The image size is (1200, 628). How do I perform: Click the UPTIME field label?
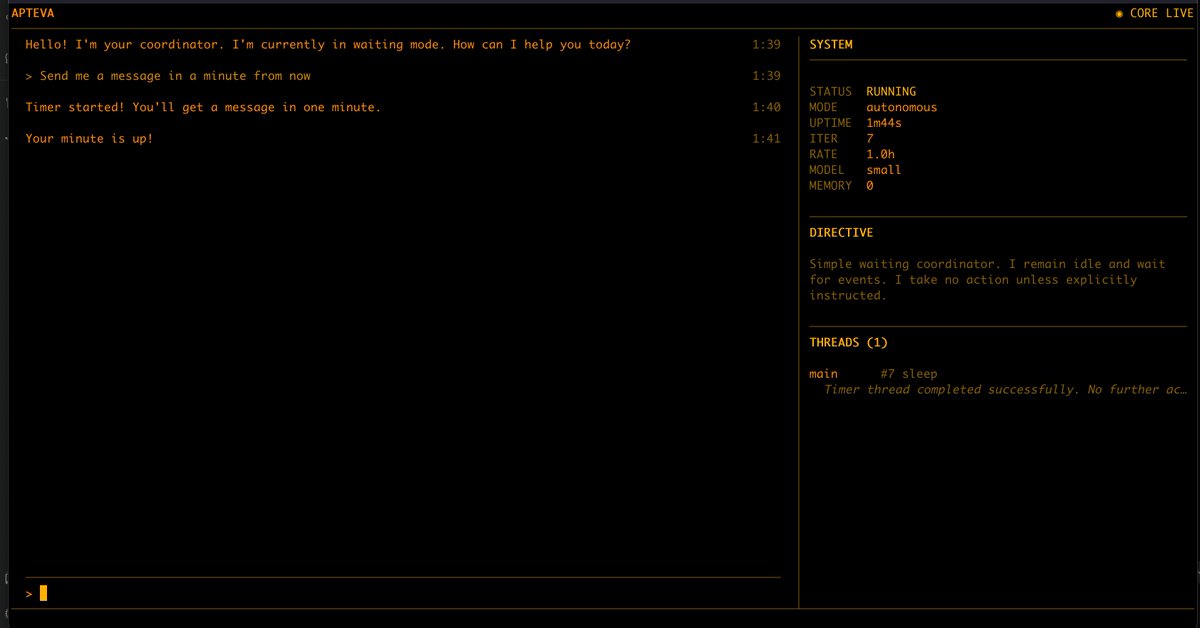tap(830, 123)
